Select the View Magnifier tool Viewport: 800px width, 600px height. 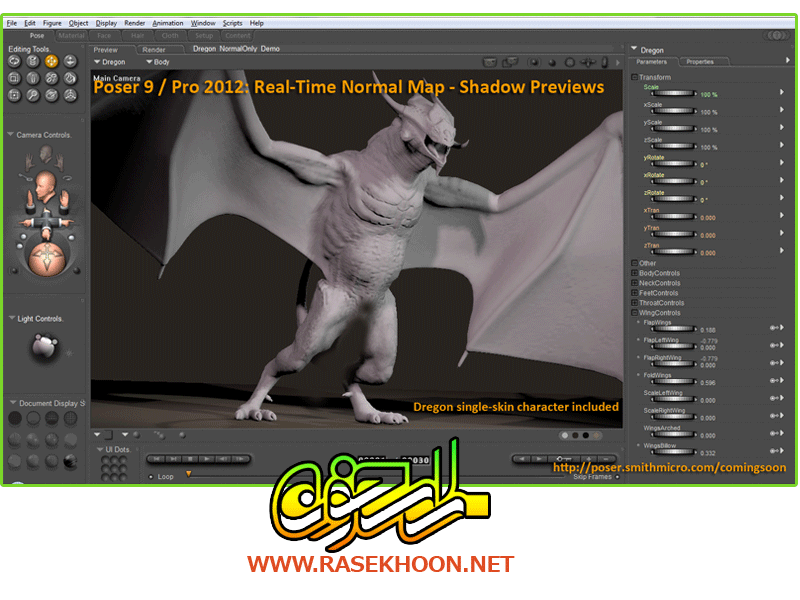(33, 95)
